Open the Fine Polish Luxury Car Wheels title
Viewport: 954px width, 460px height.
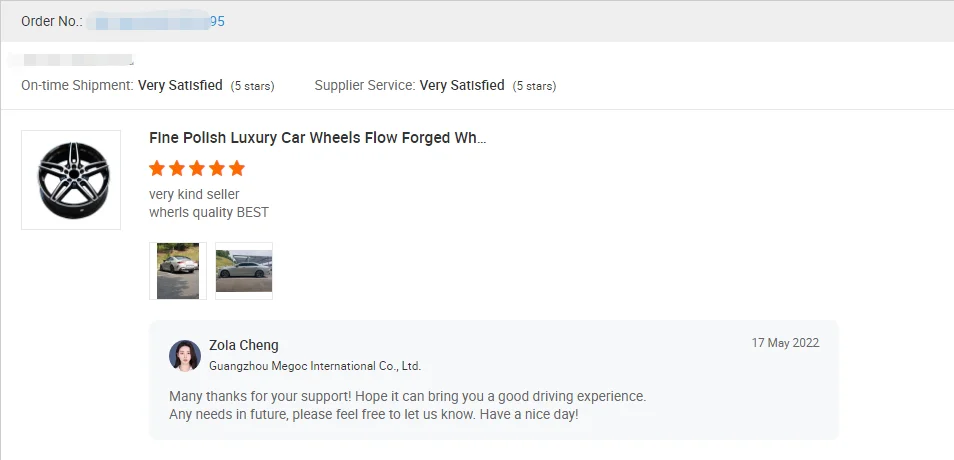pyautogui.click(x=317, y=138)
